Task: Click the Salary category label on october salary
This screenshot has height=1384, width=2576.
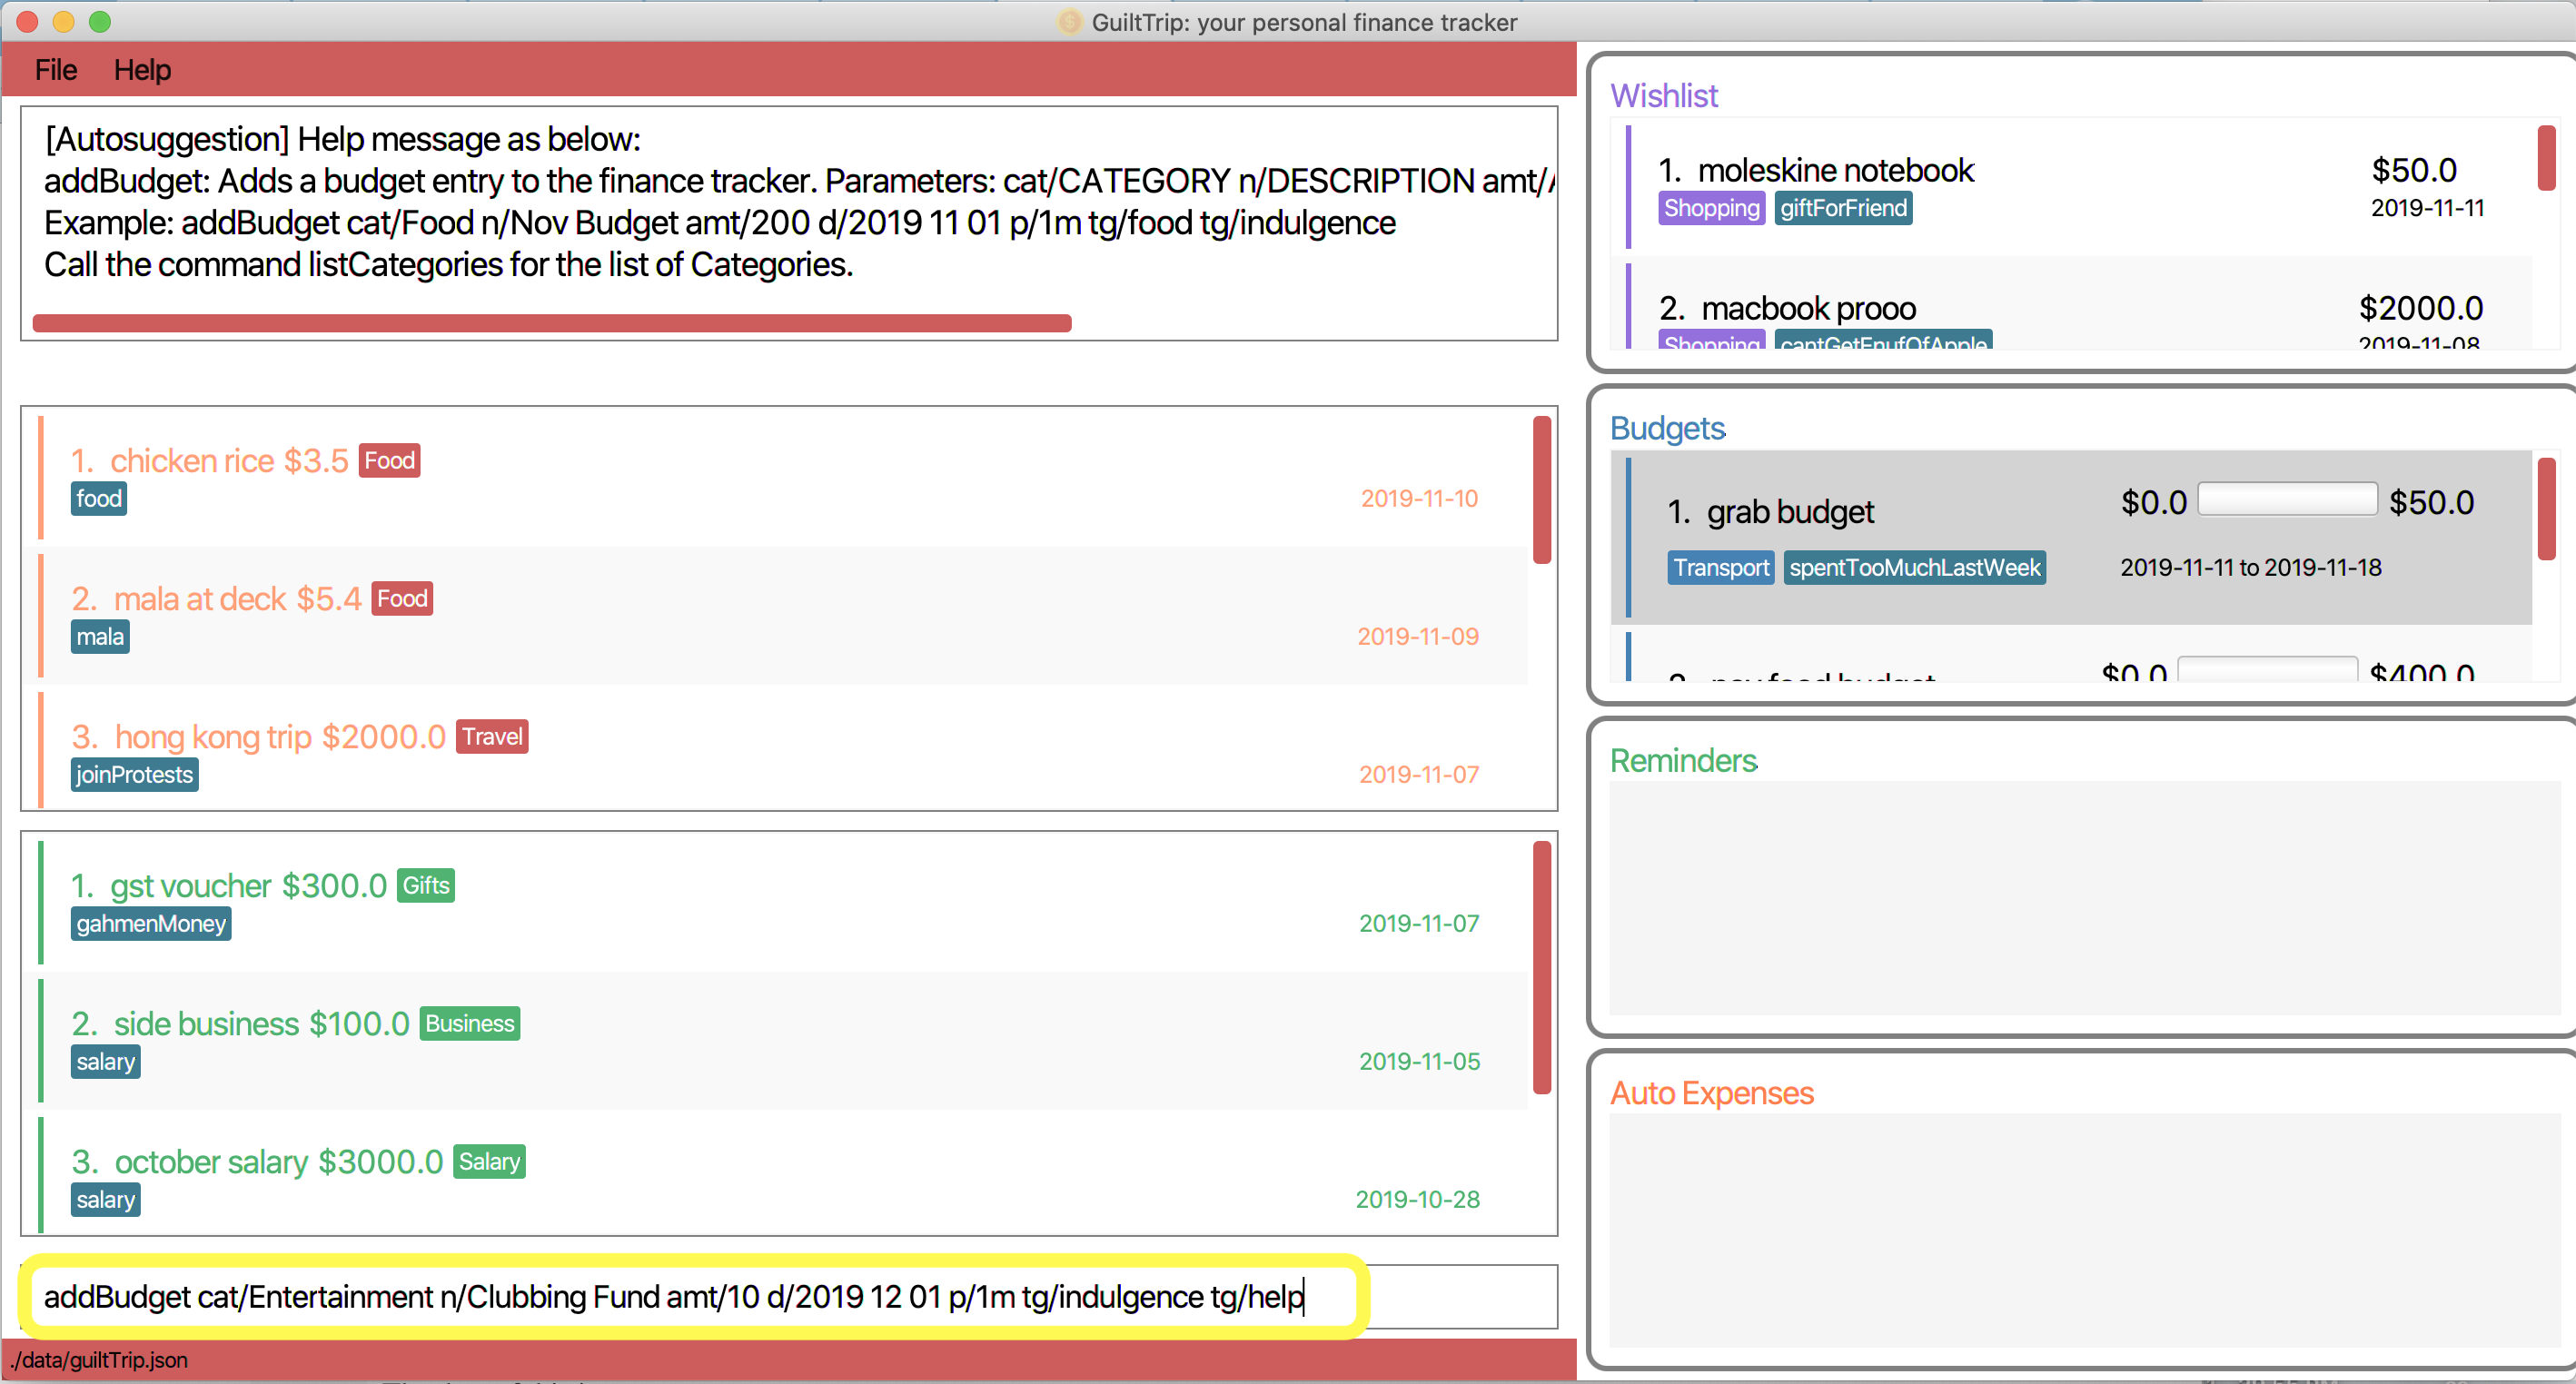Action: click(x=489, y=1161)
